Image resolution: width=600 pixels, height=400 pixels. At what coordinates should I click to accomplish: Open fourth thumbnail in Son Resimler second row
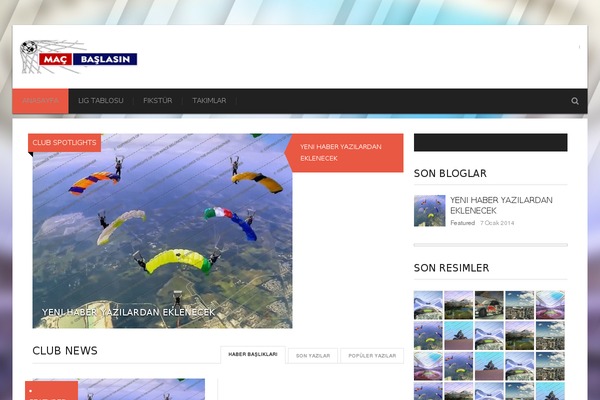520,336
